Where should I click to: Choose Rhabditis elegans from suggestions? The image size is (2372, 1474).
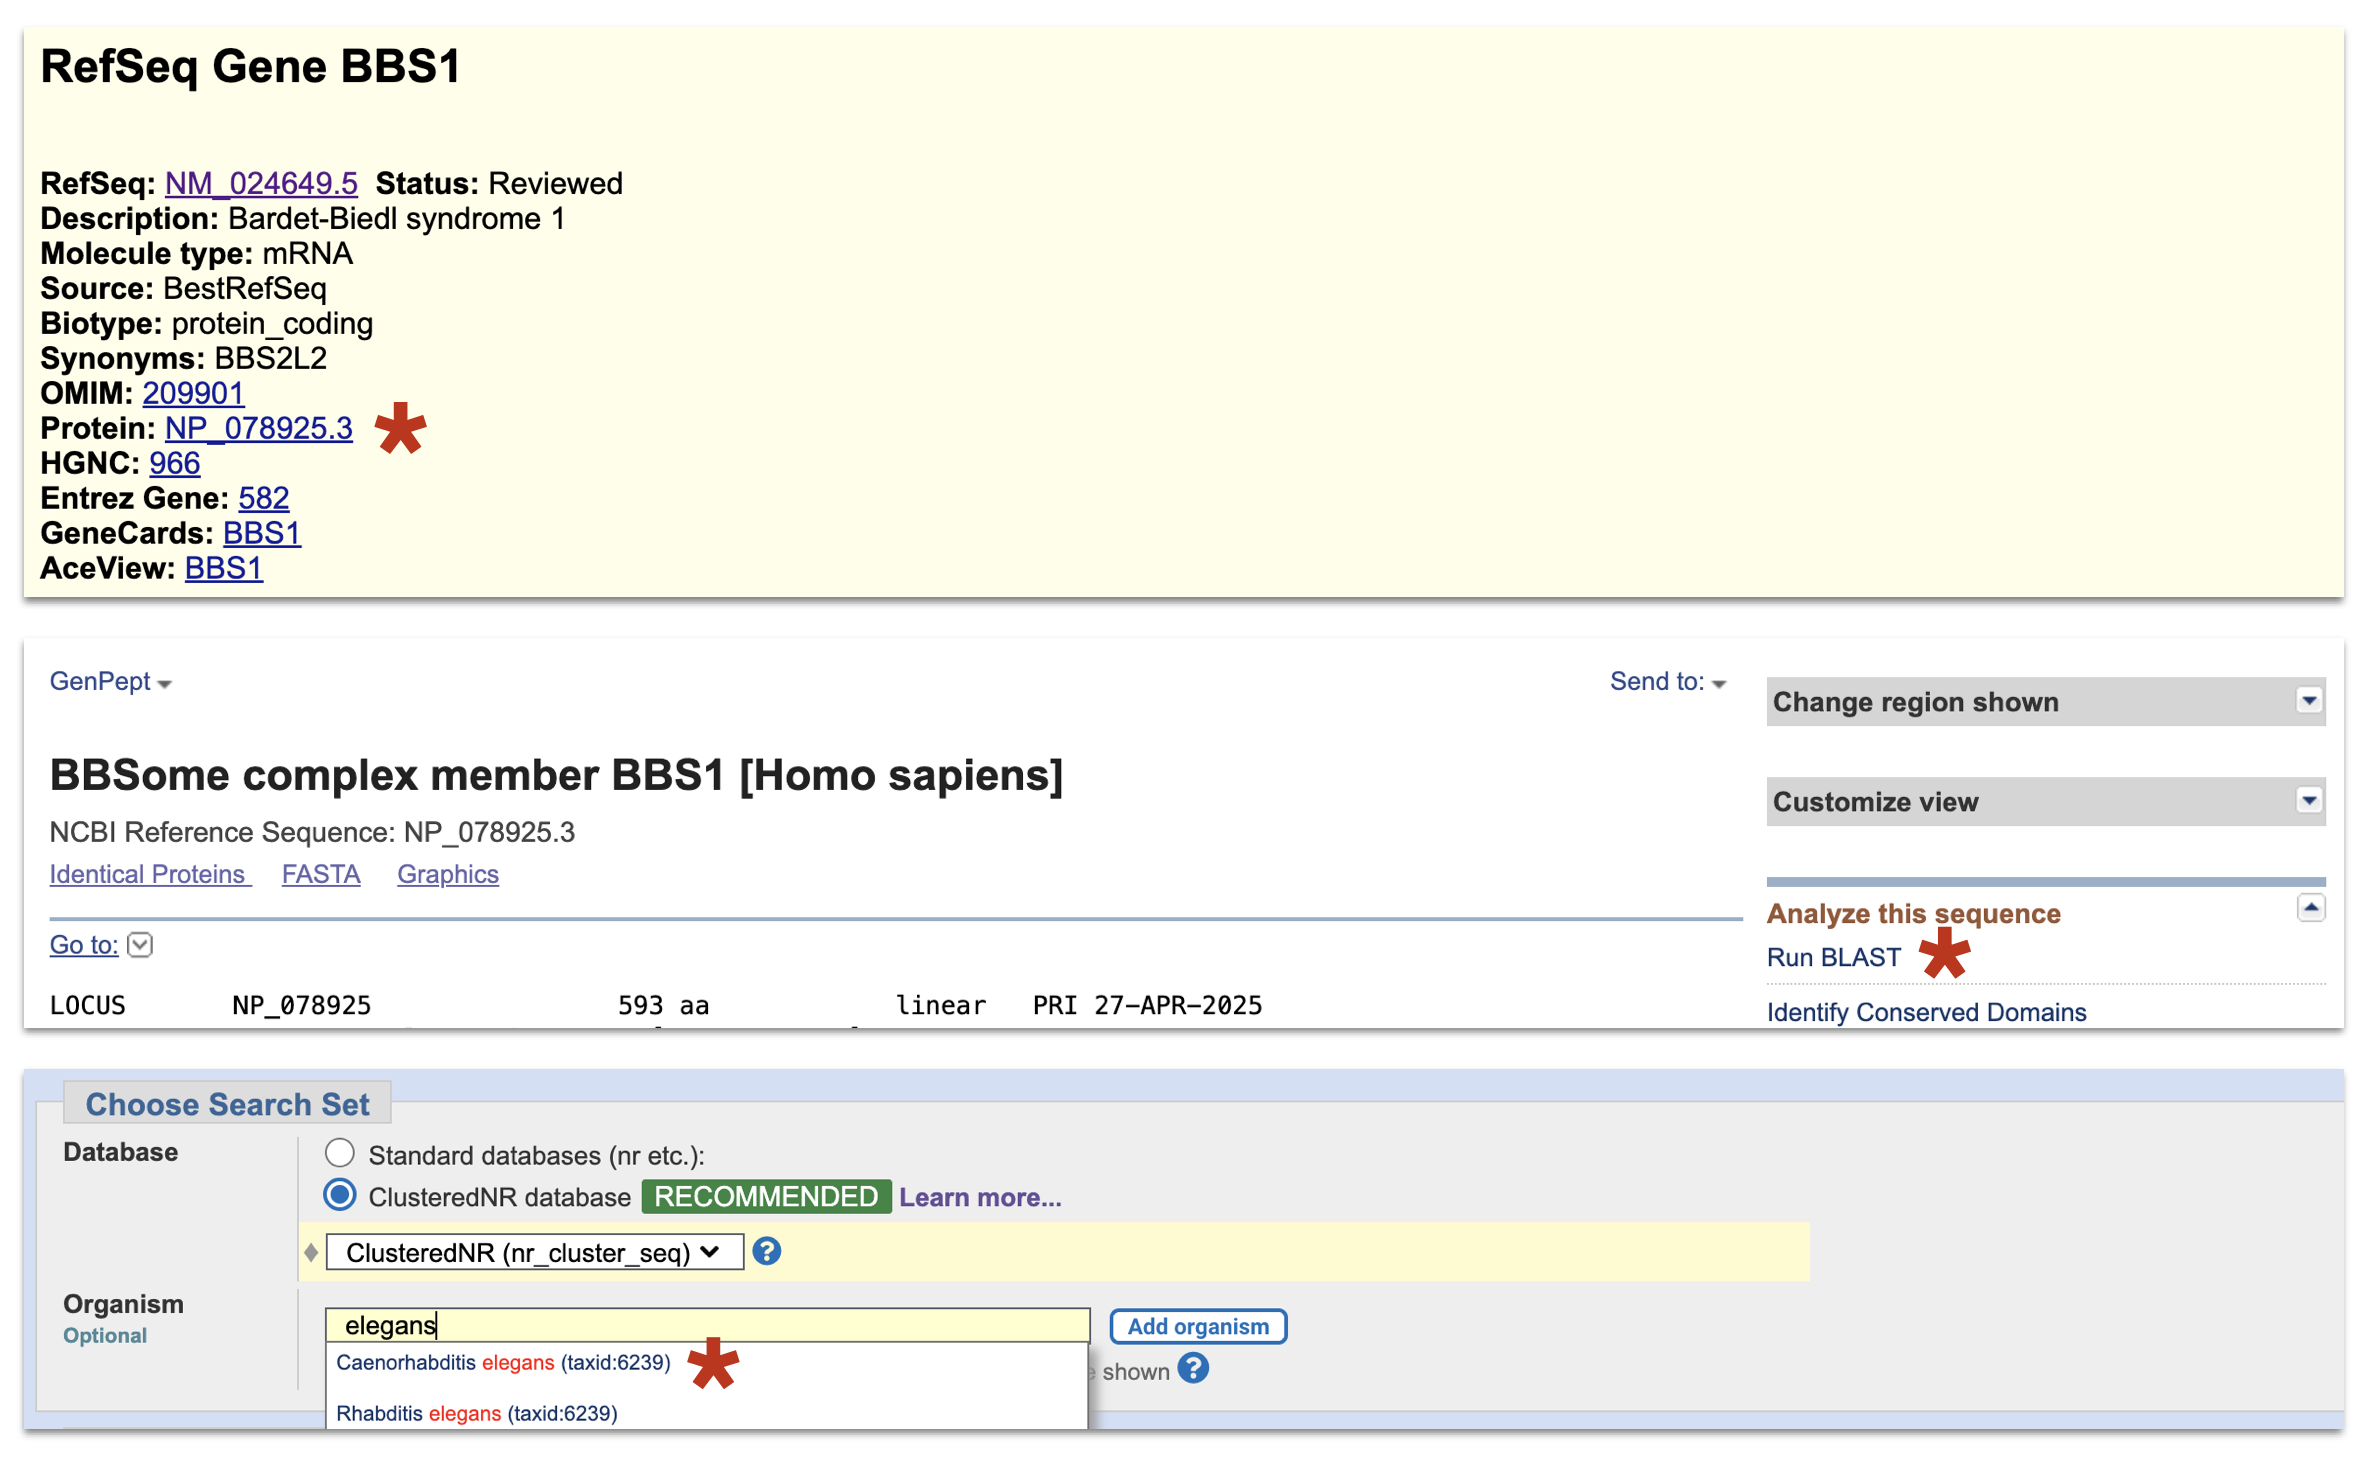pyautogui.click(x=476, y=1413)
